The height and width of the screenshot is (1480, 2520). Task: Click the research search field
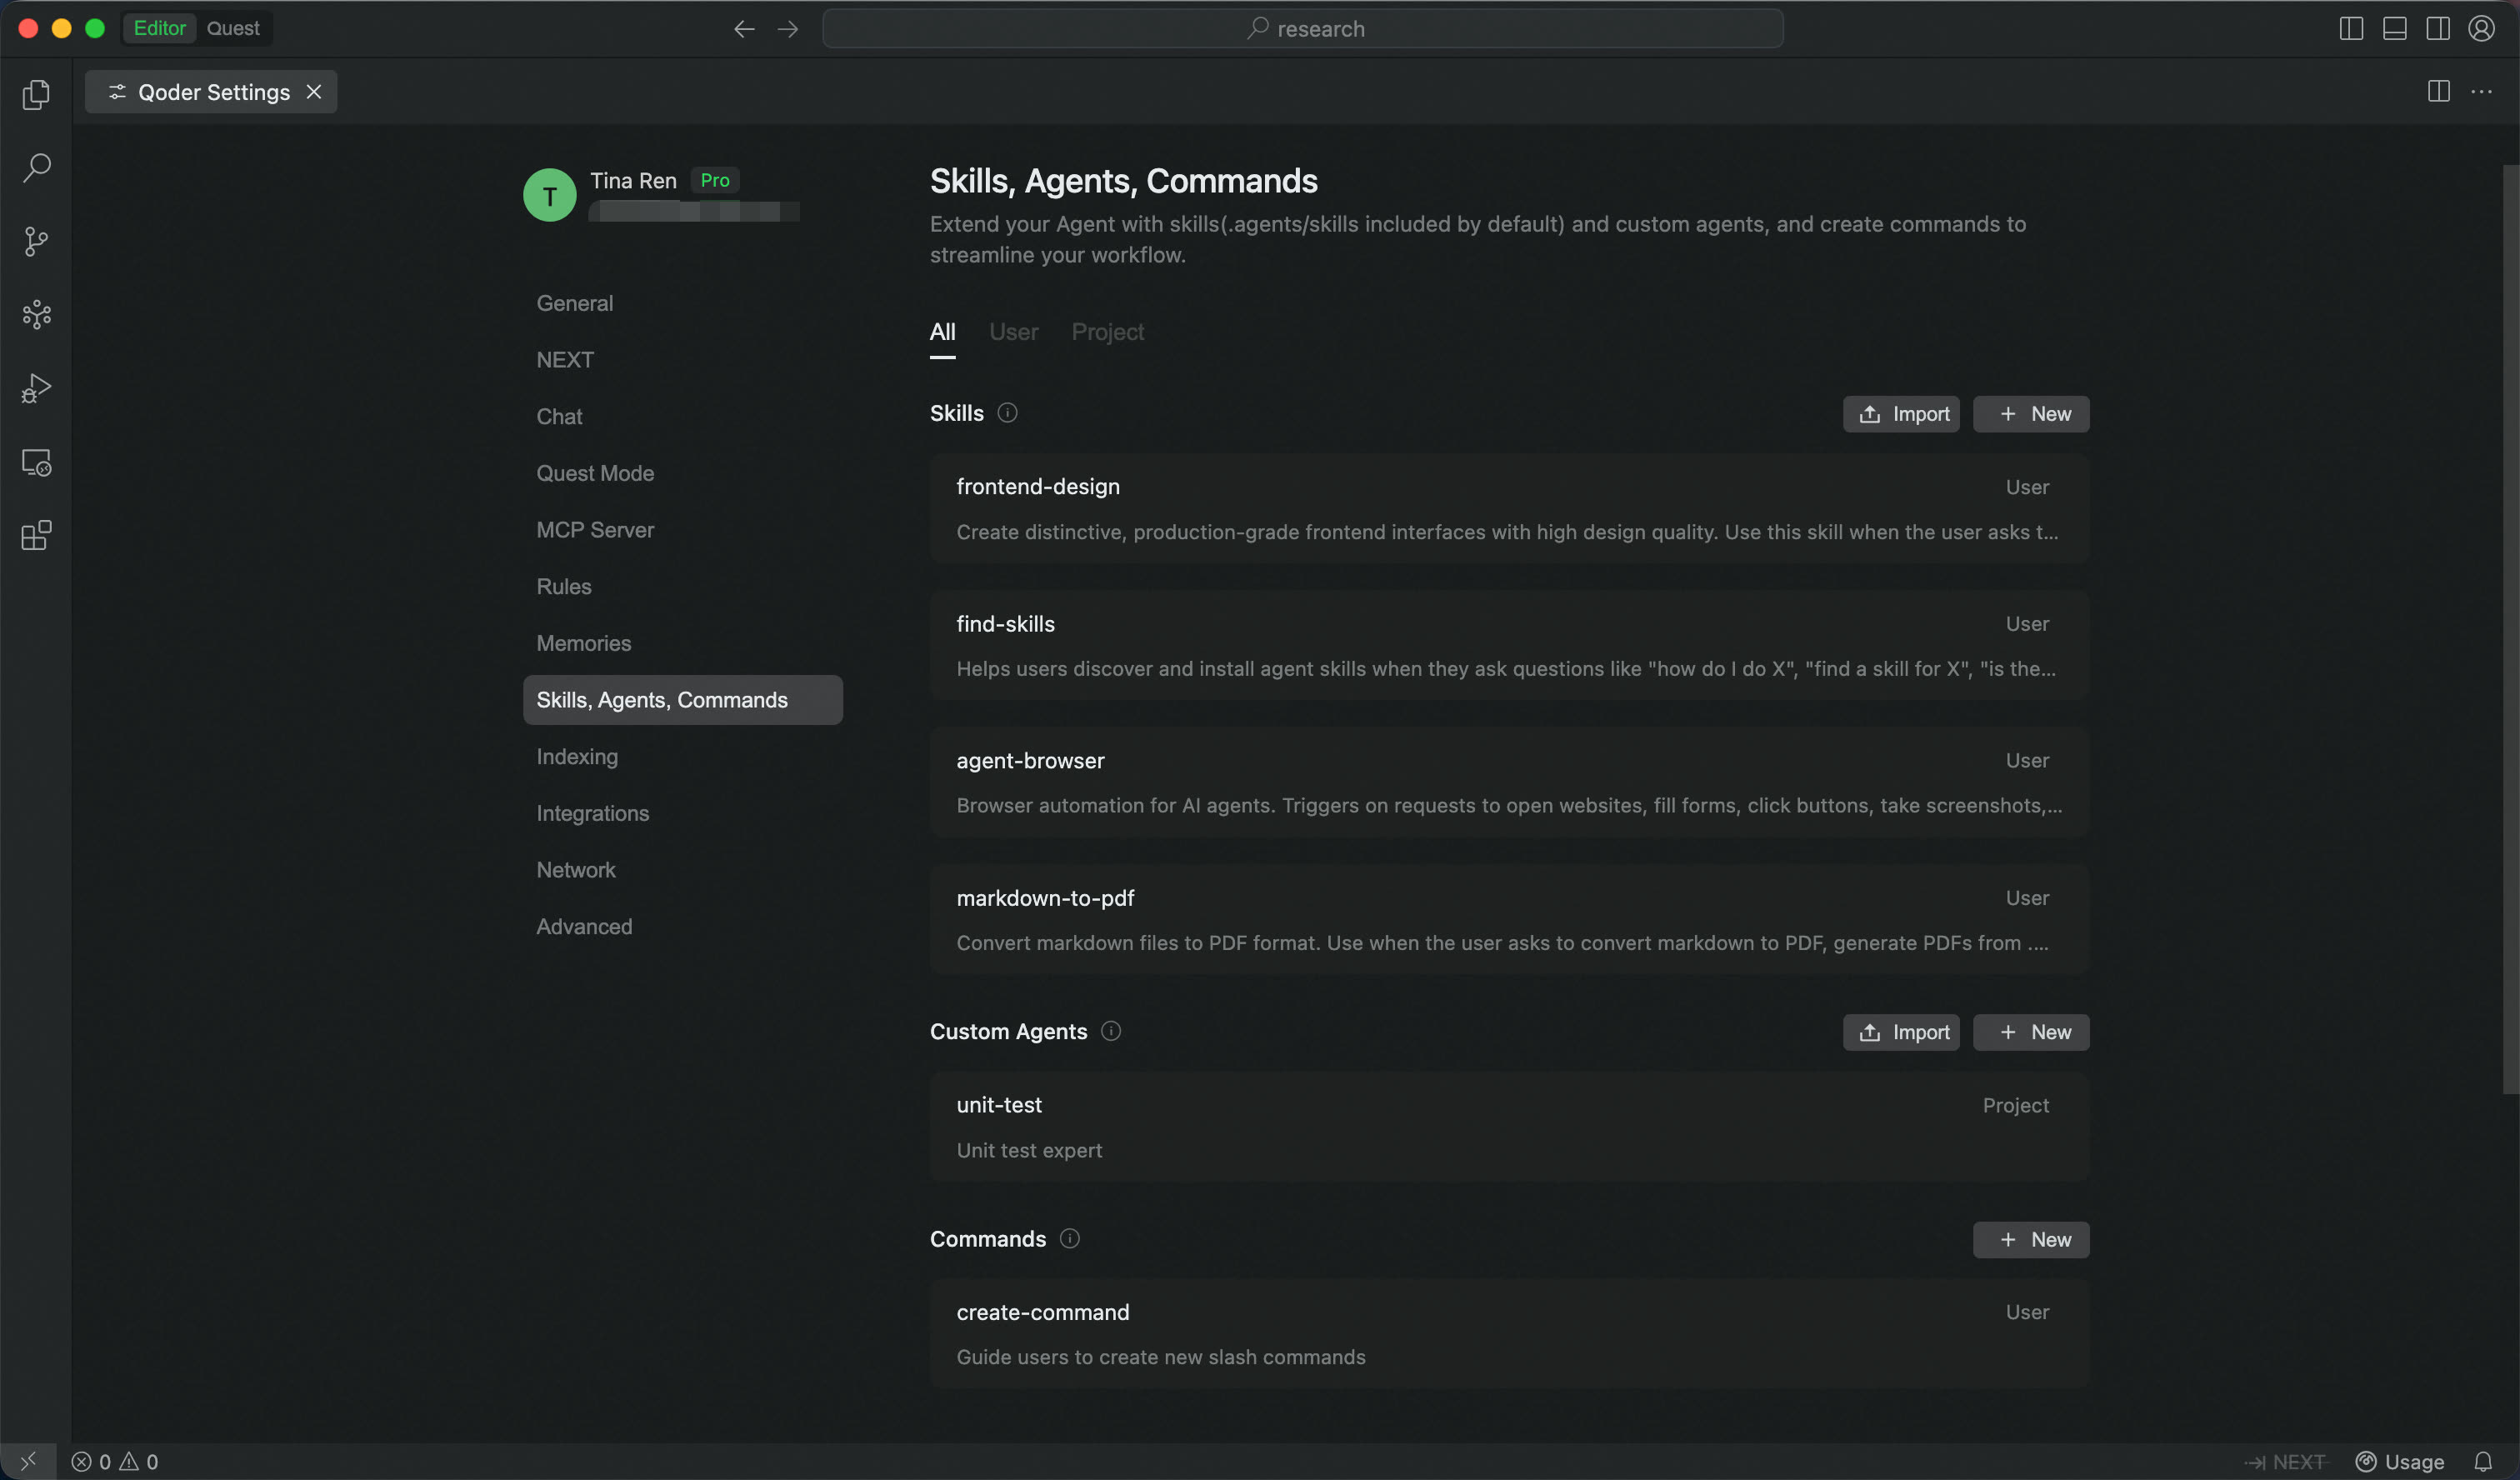click(1302, 28)
